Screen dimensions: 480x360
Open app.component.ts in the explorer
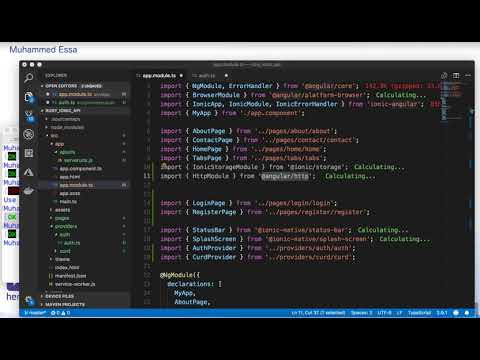pos(81,169)
